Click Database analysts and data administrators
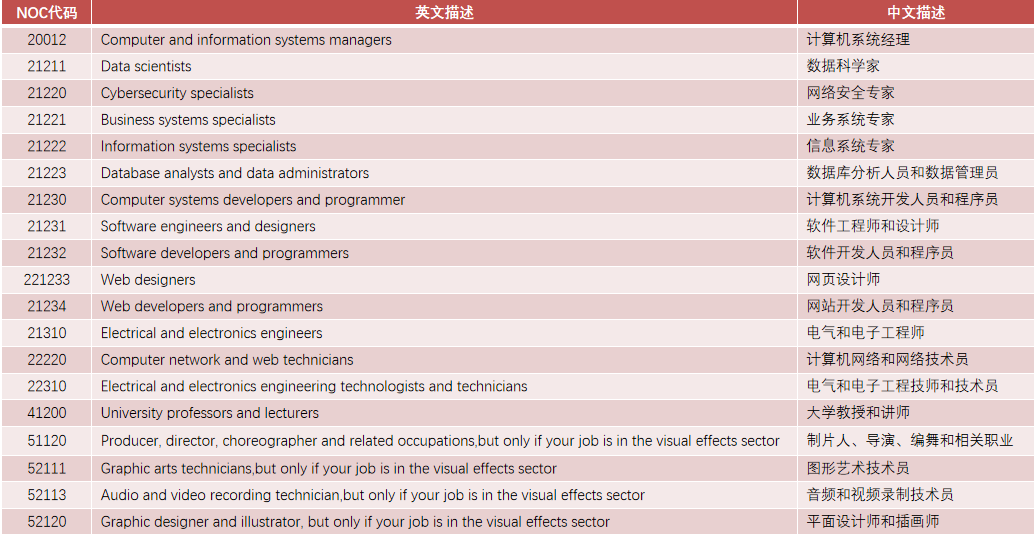This screenshot has width=1034, height=534. (x=235, y=173)
